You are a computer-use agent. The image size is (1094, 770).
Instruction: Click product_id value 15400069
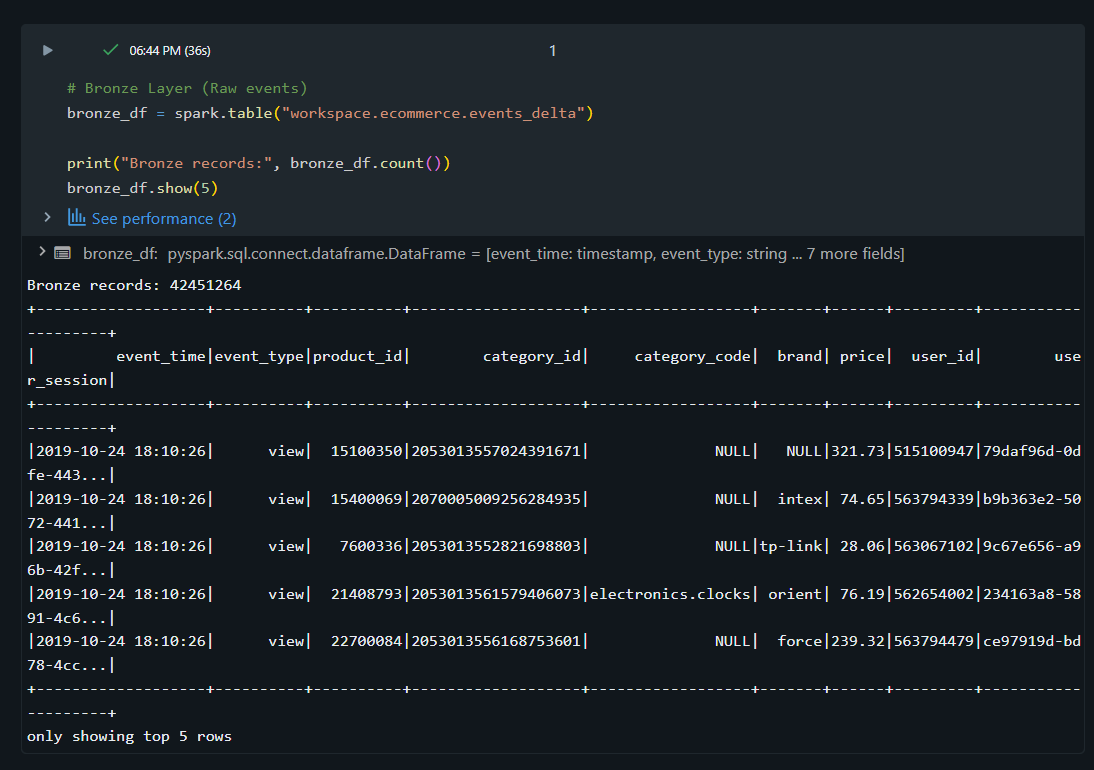[x=366, y=499]
